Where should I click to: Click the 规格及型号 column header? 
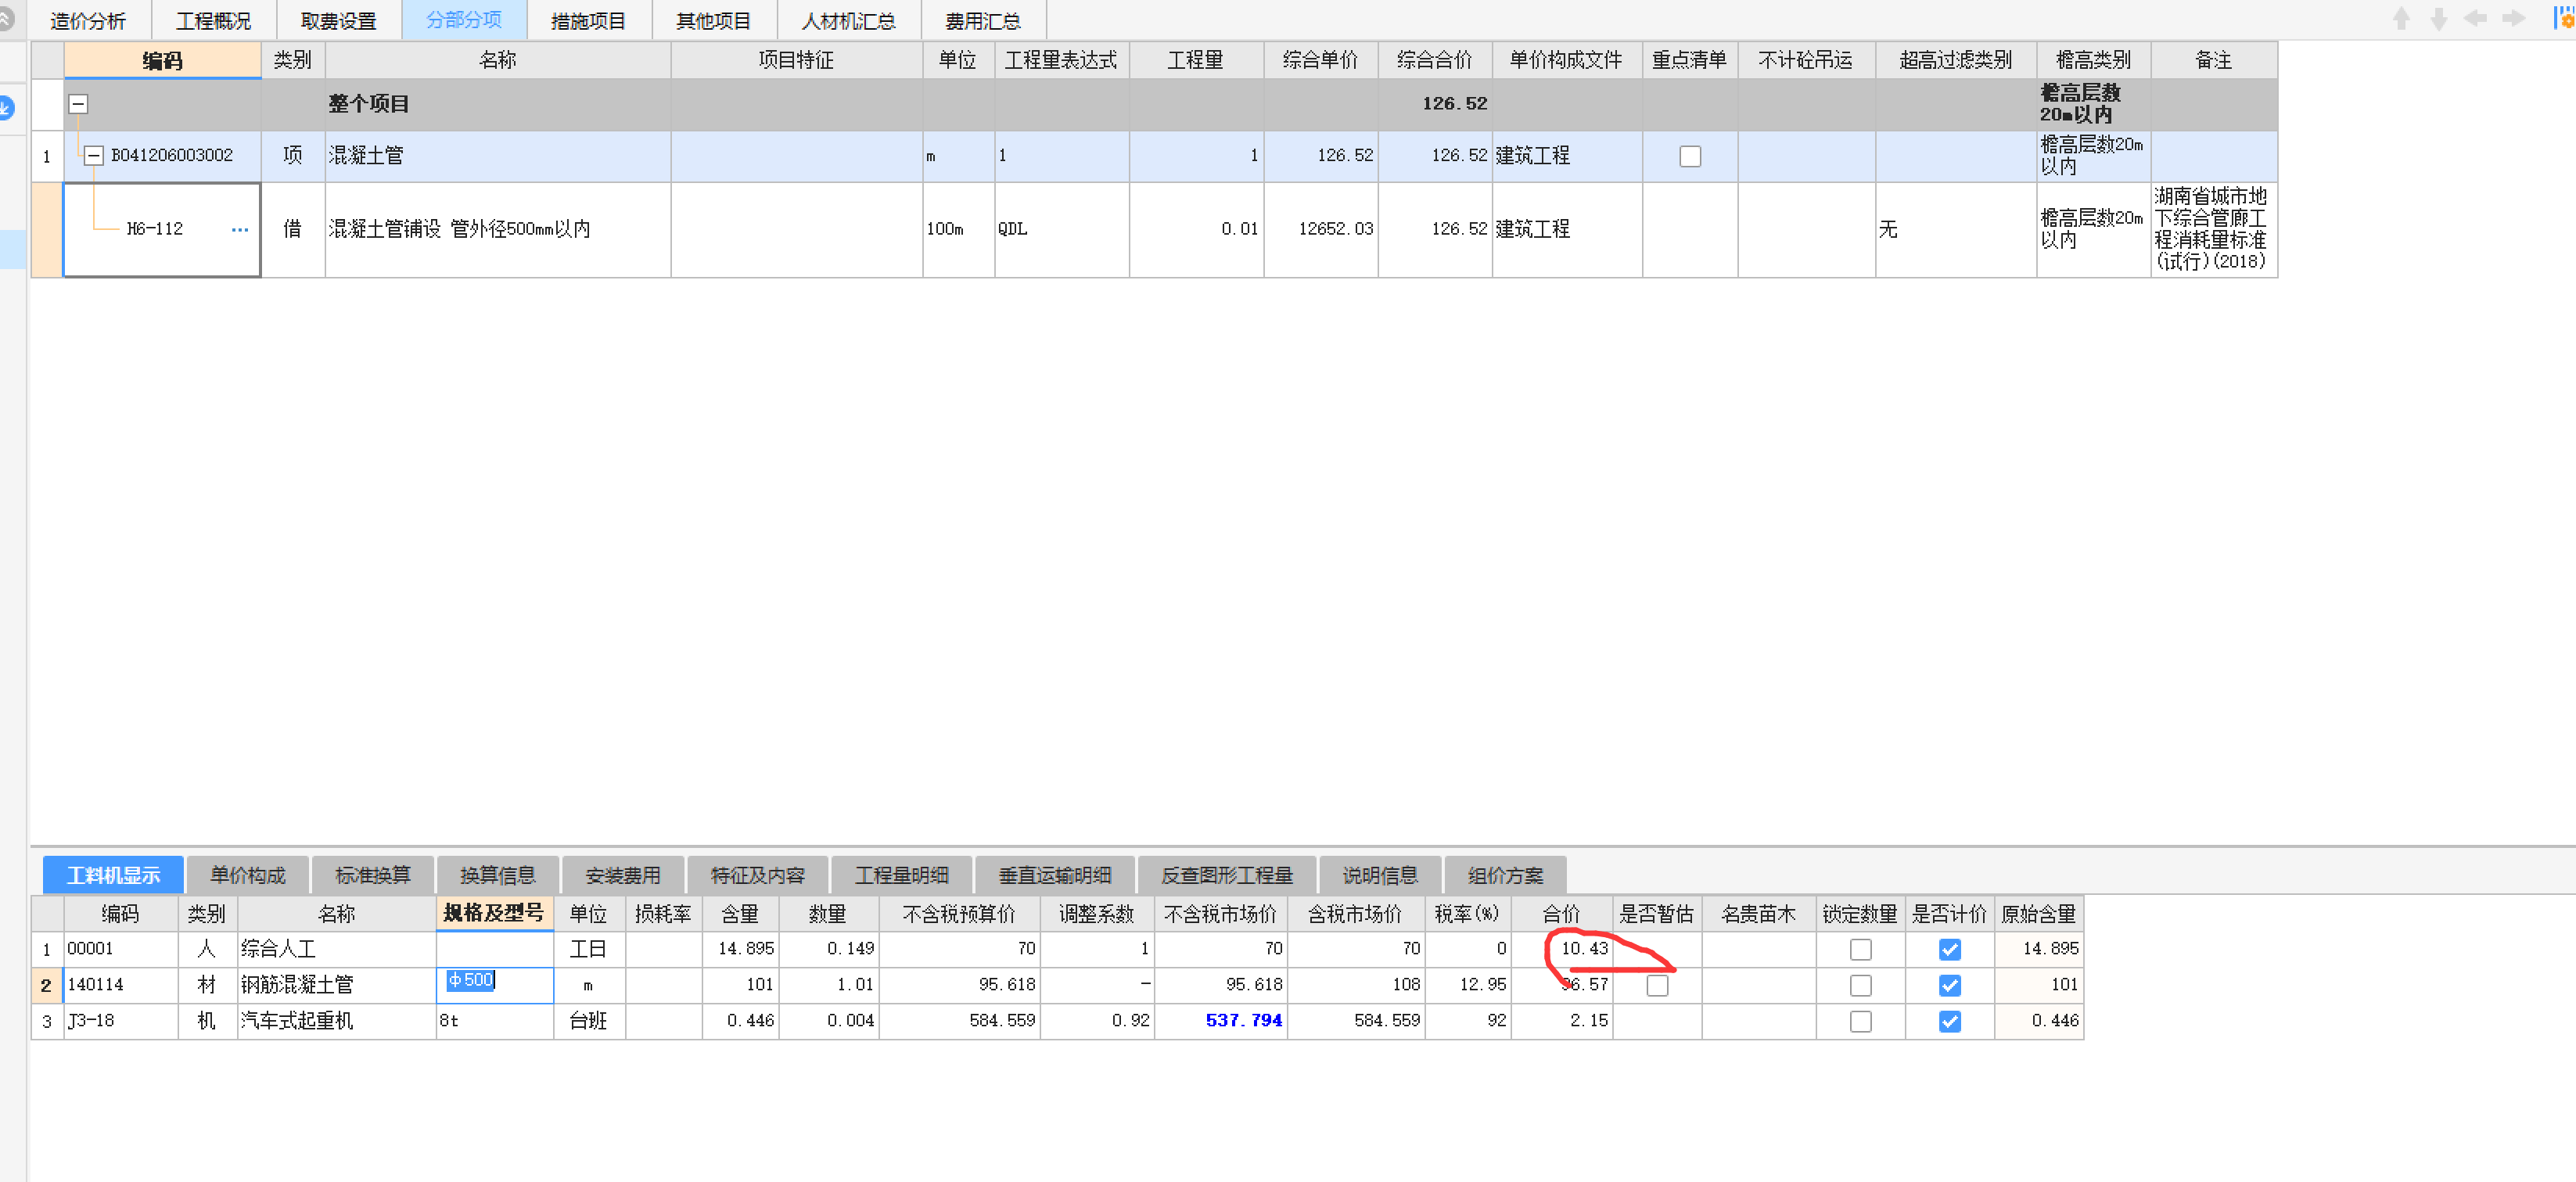click(494, 913)
